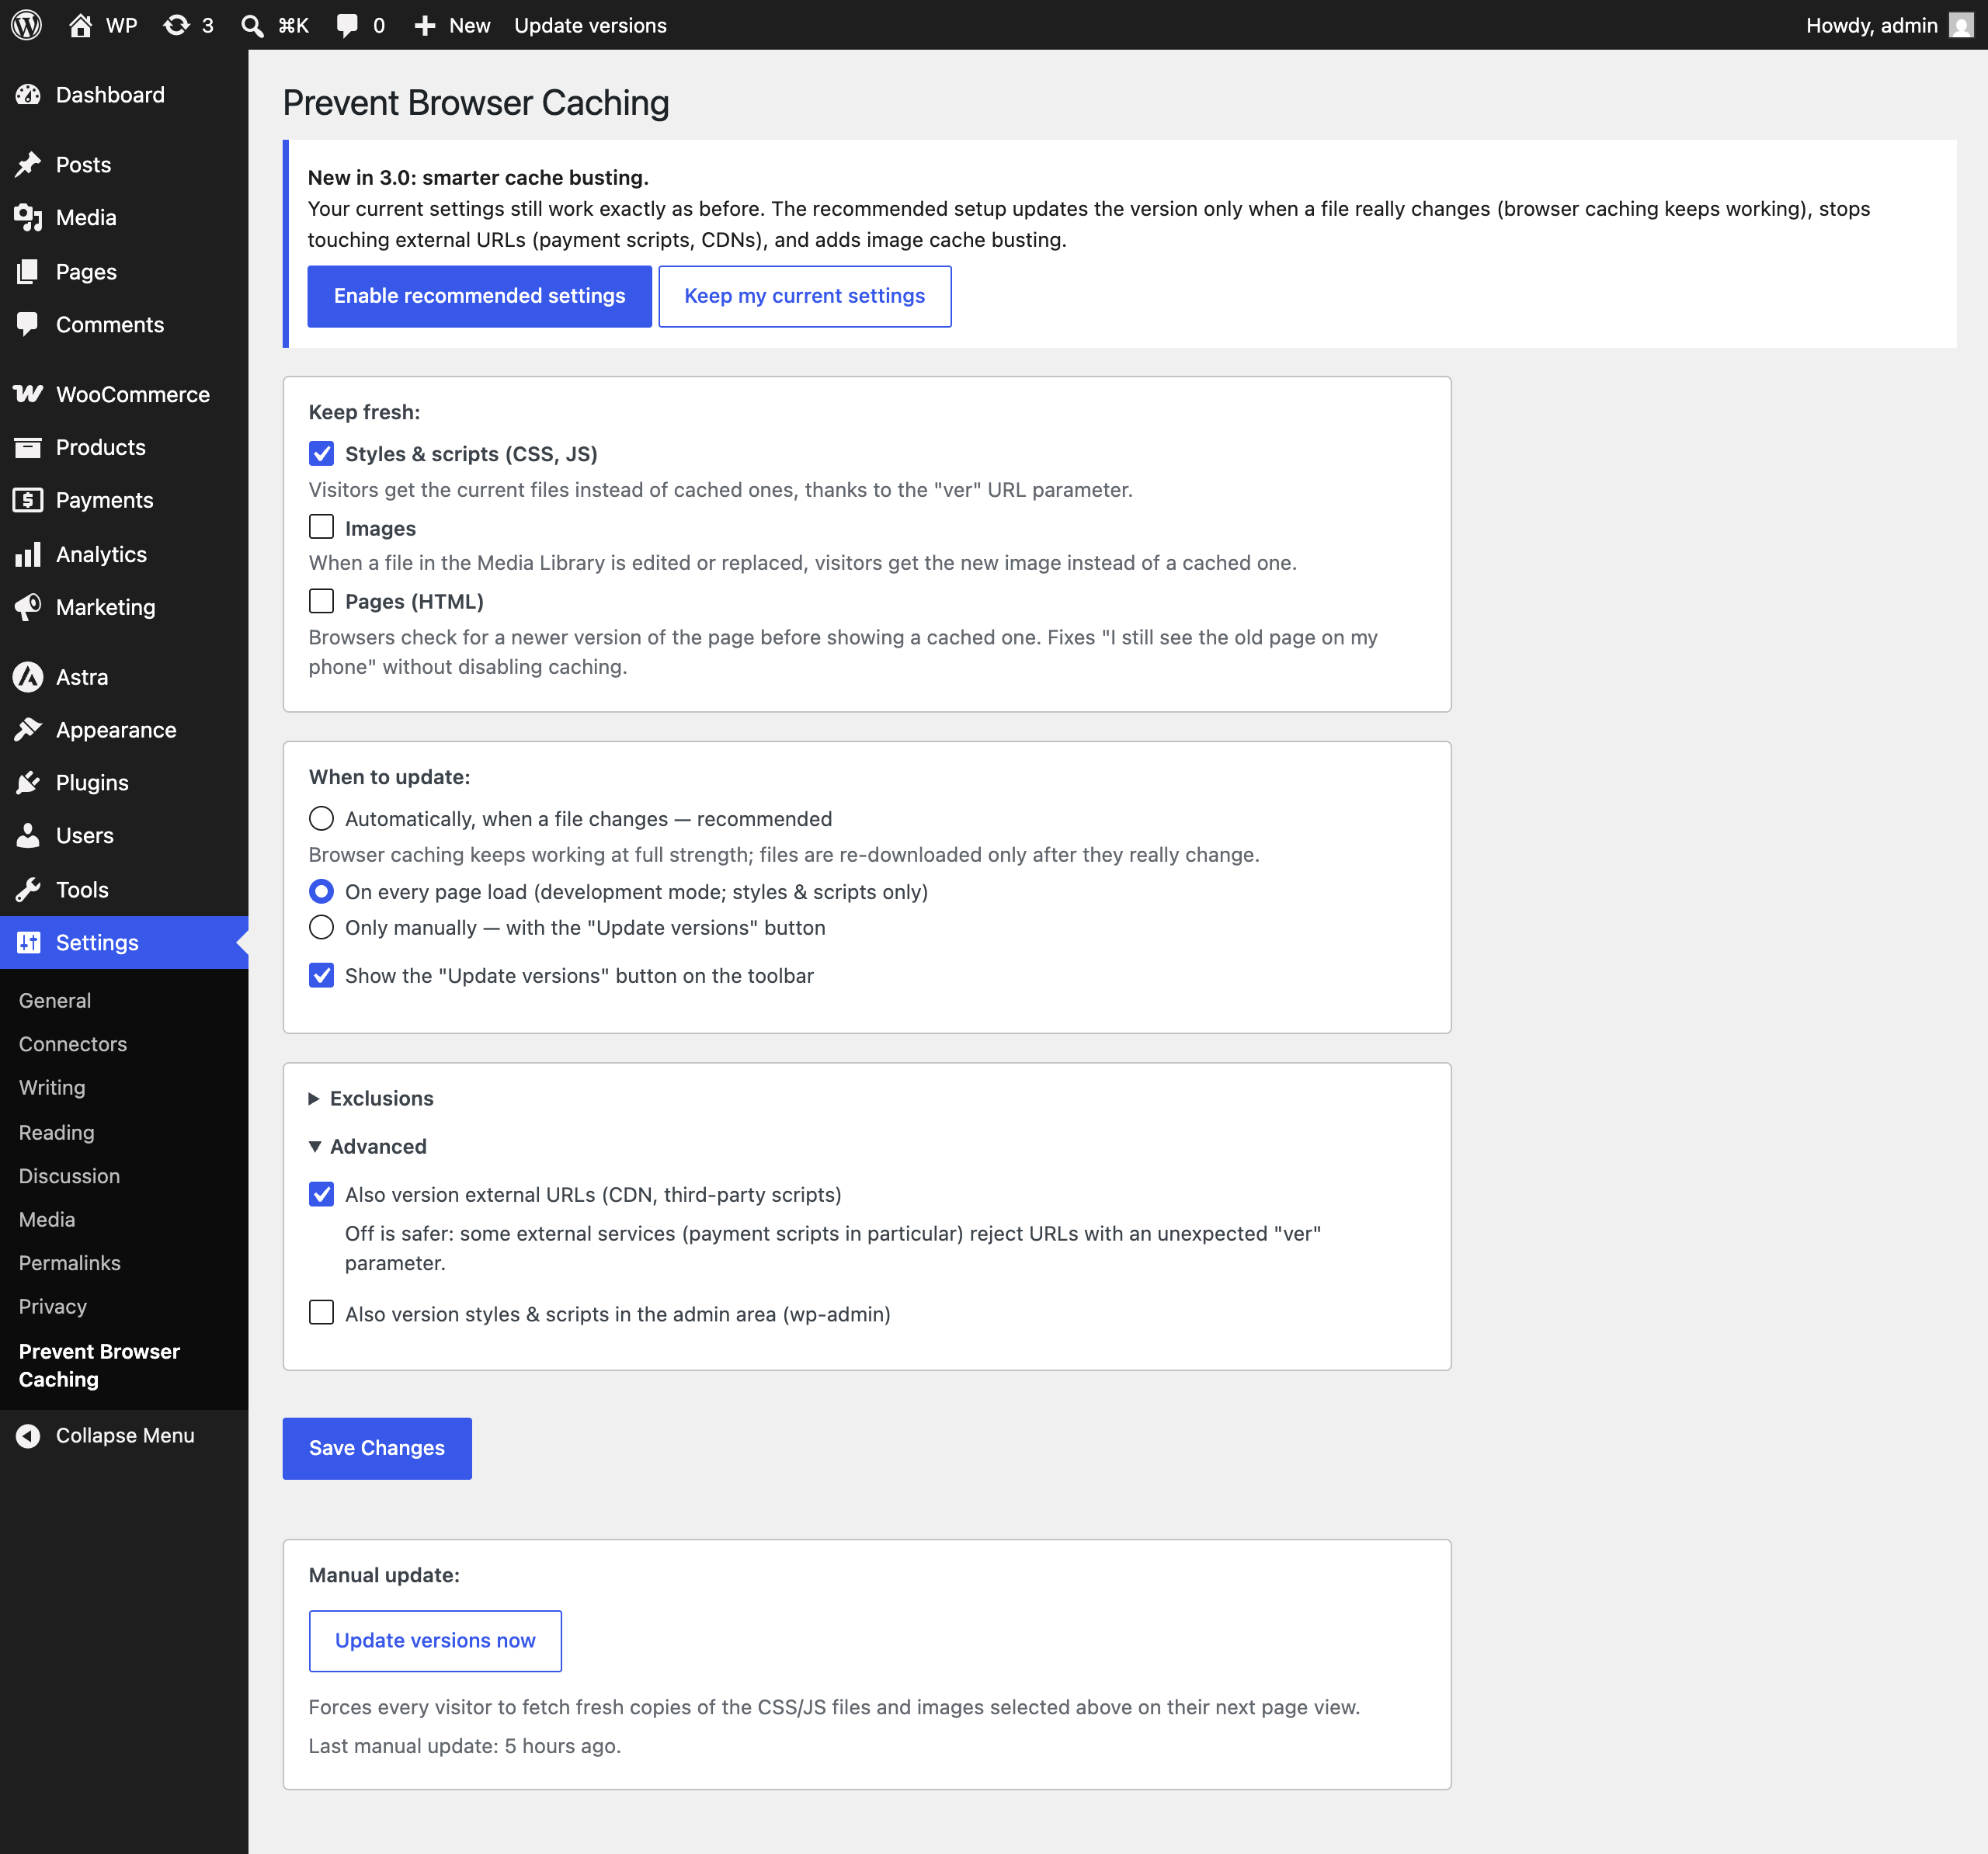Click the Media icon in the main sidebar

point(28,217)
